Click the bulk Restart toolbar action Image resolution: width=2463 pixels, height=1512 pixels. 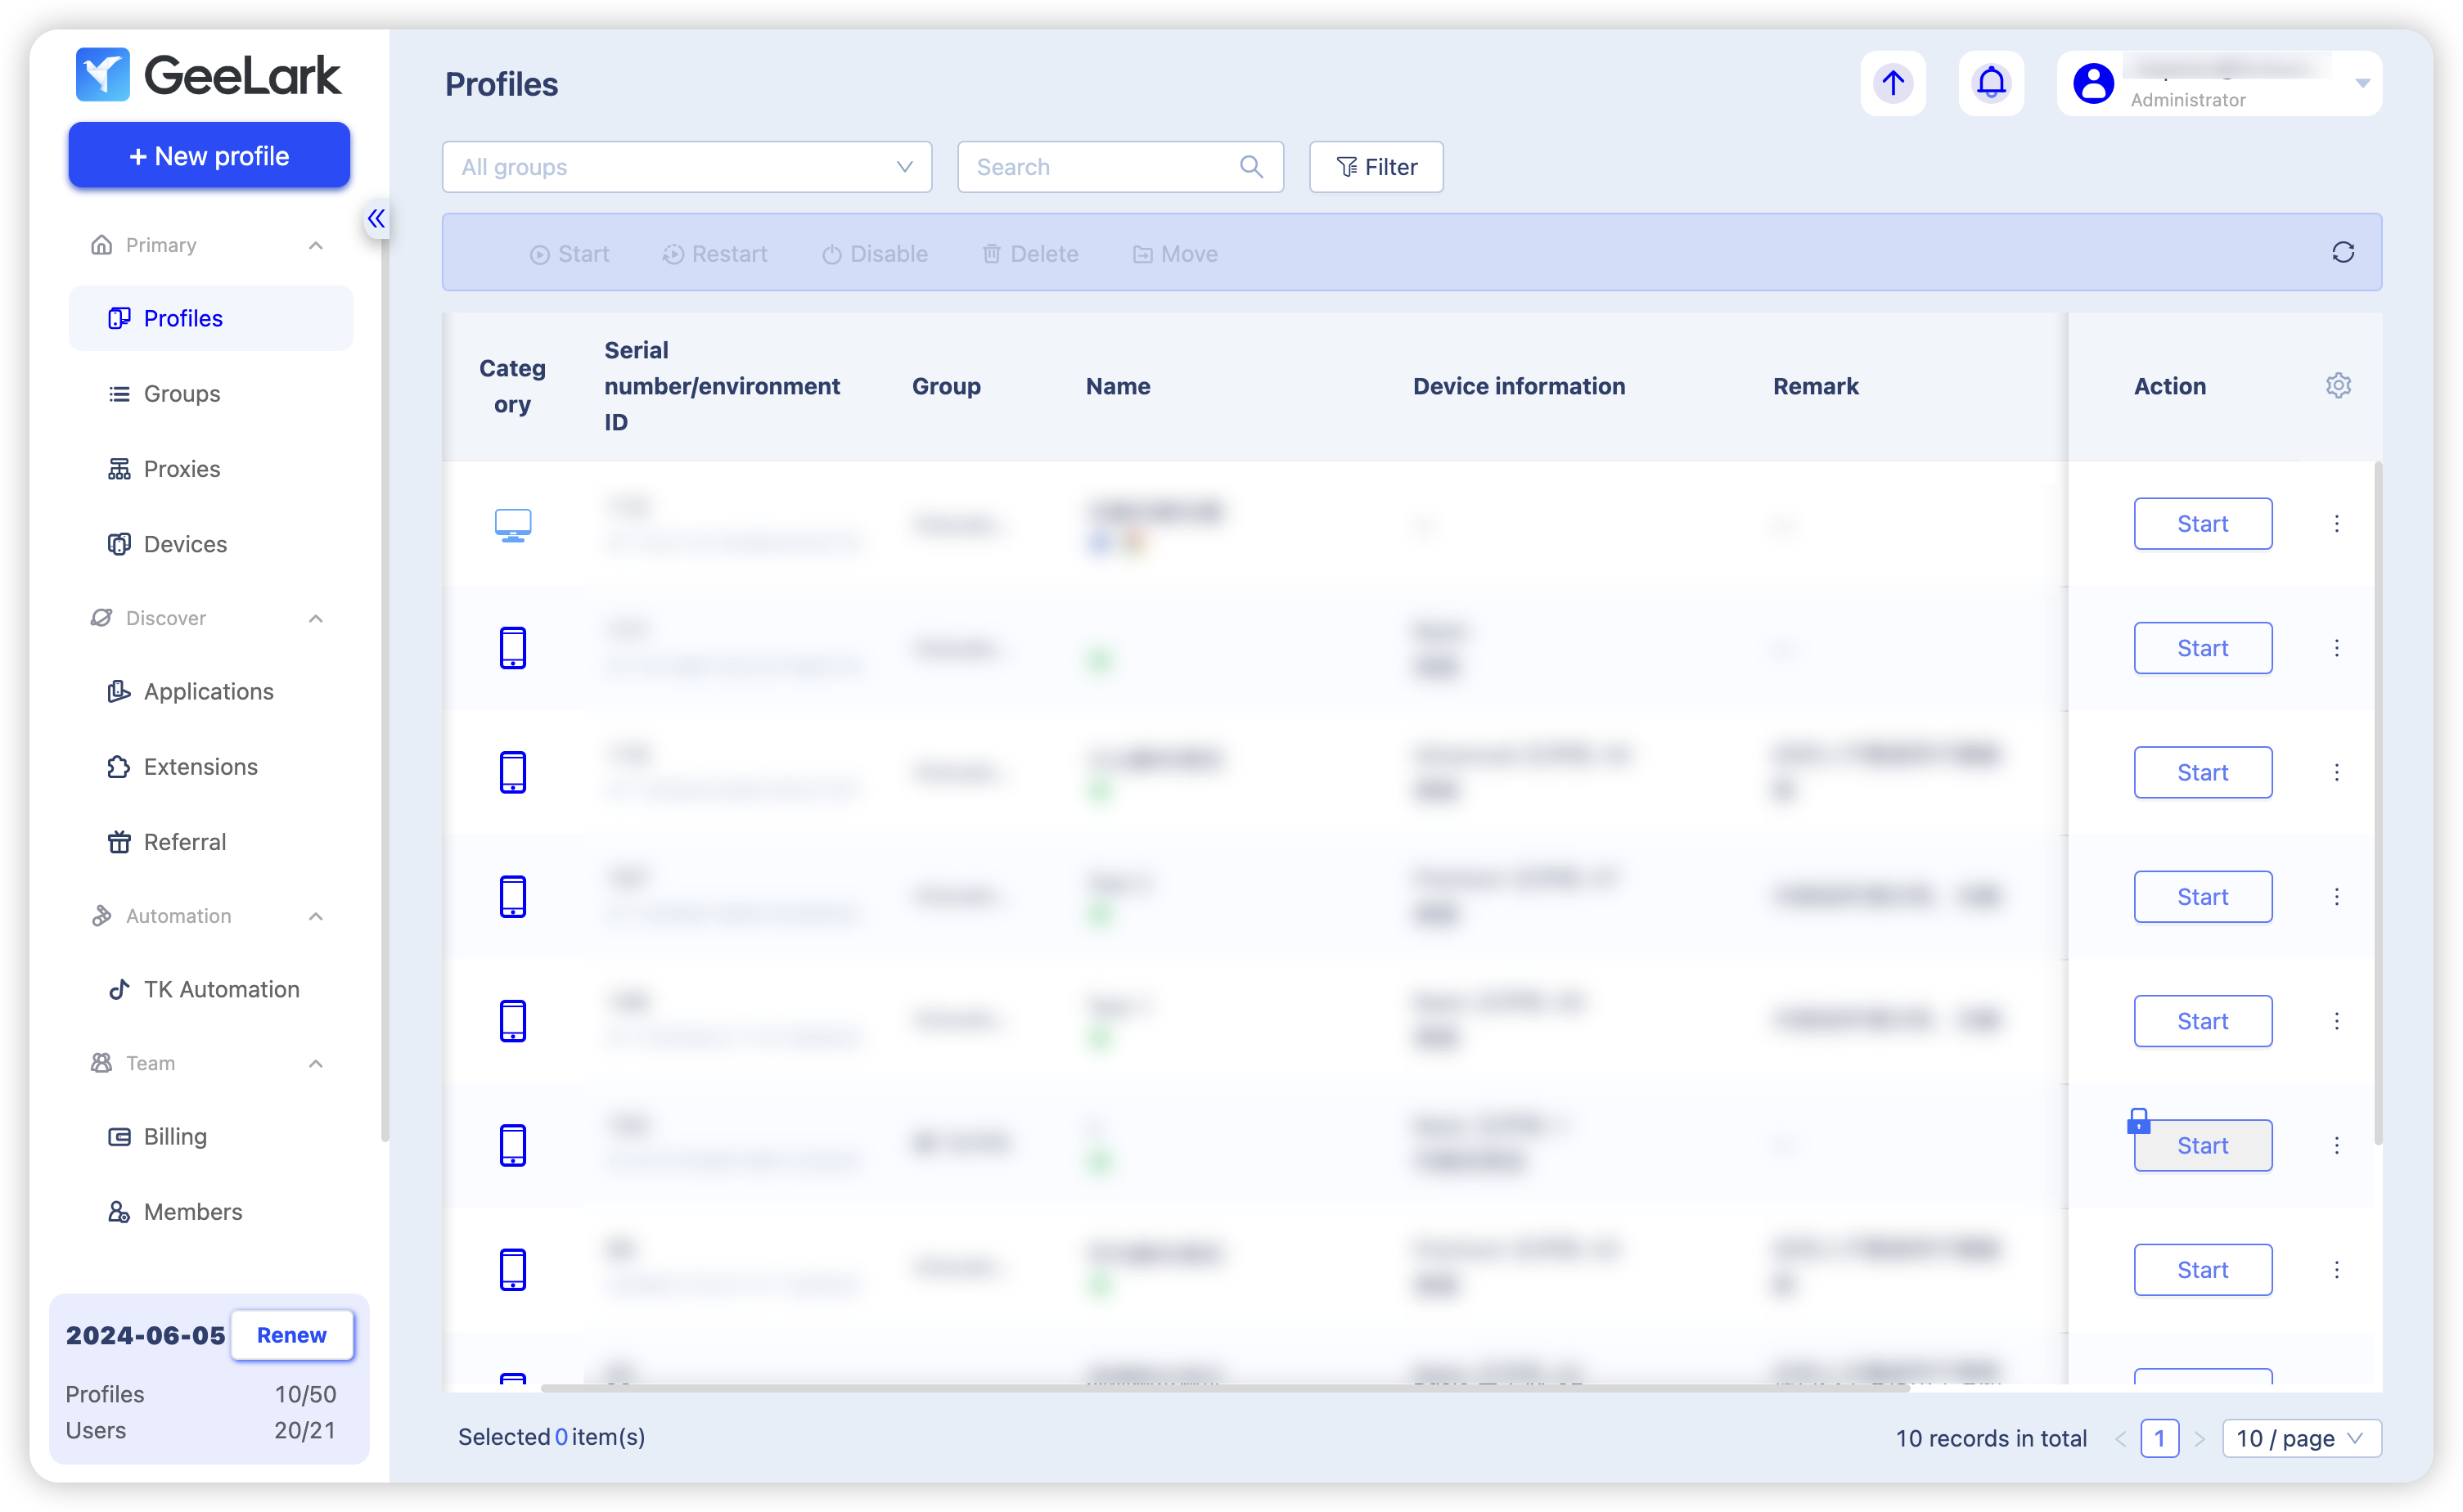pyautogui.click(x=715, y=254)
